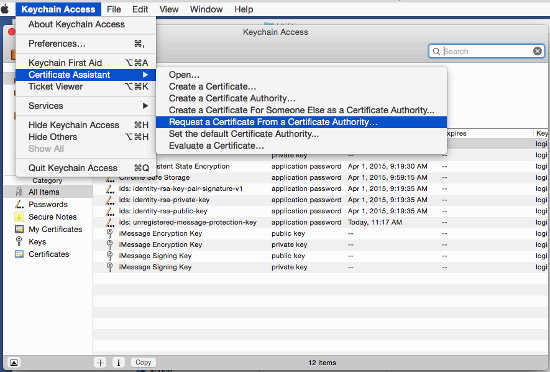
Task: Select Keychain First Aid
Action: click(x=86, y=63)
